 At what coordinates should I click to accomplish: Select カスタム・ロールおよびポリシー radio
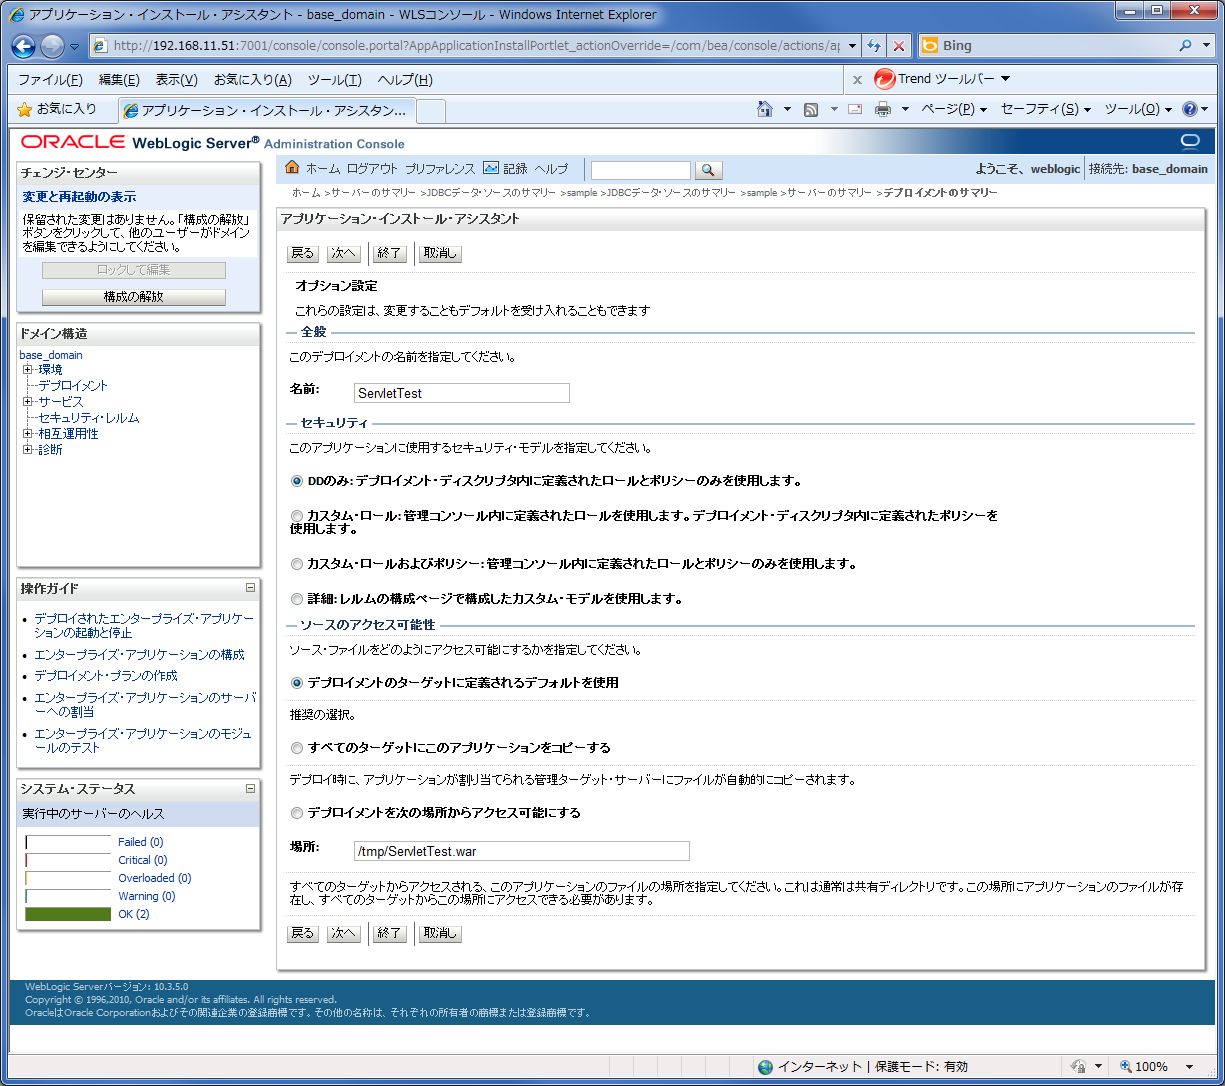coord(297,564)
